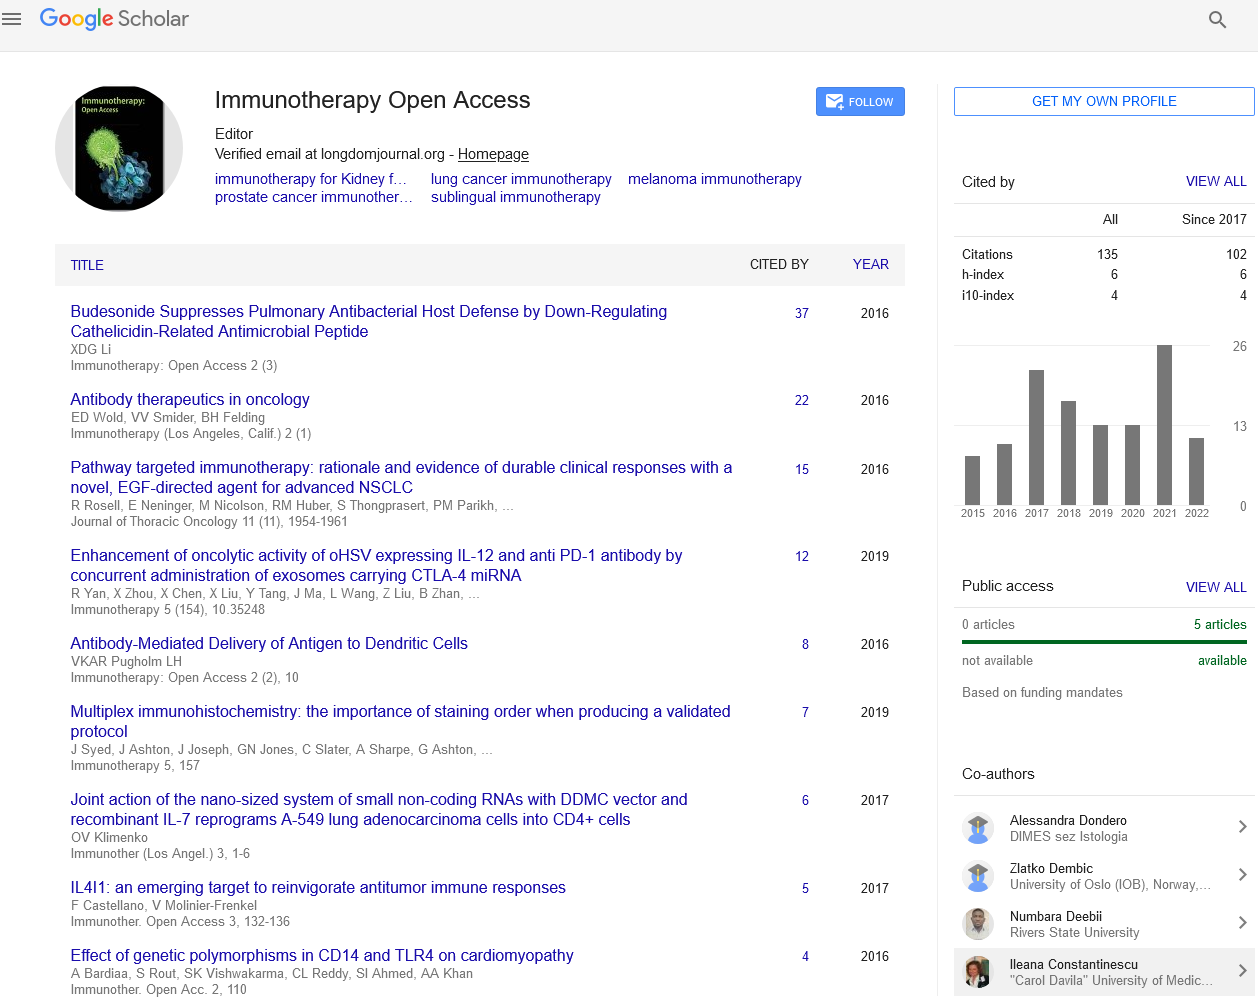Open the Homepage link

pyautogui.click(x=493, y=154)
